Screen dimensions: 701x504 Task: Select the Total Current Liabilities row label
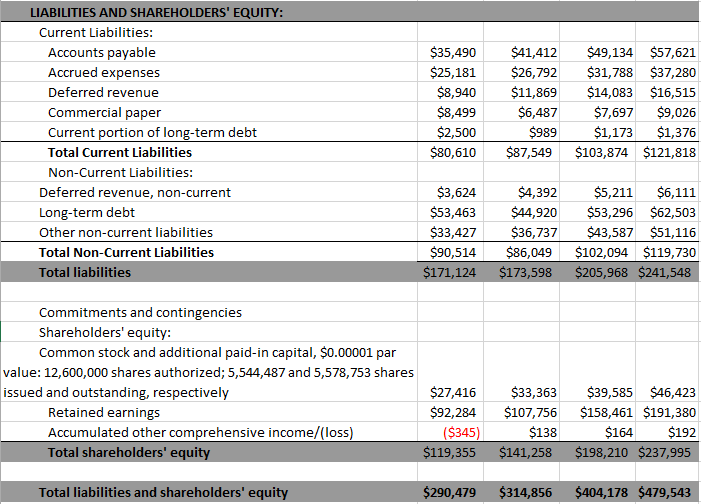pos(120,152)
